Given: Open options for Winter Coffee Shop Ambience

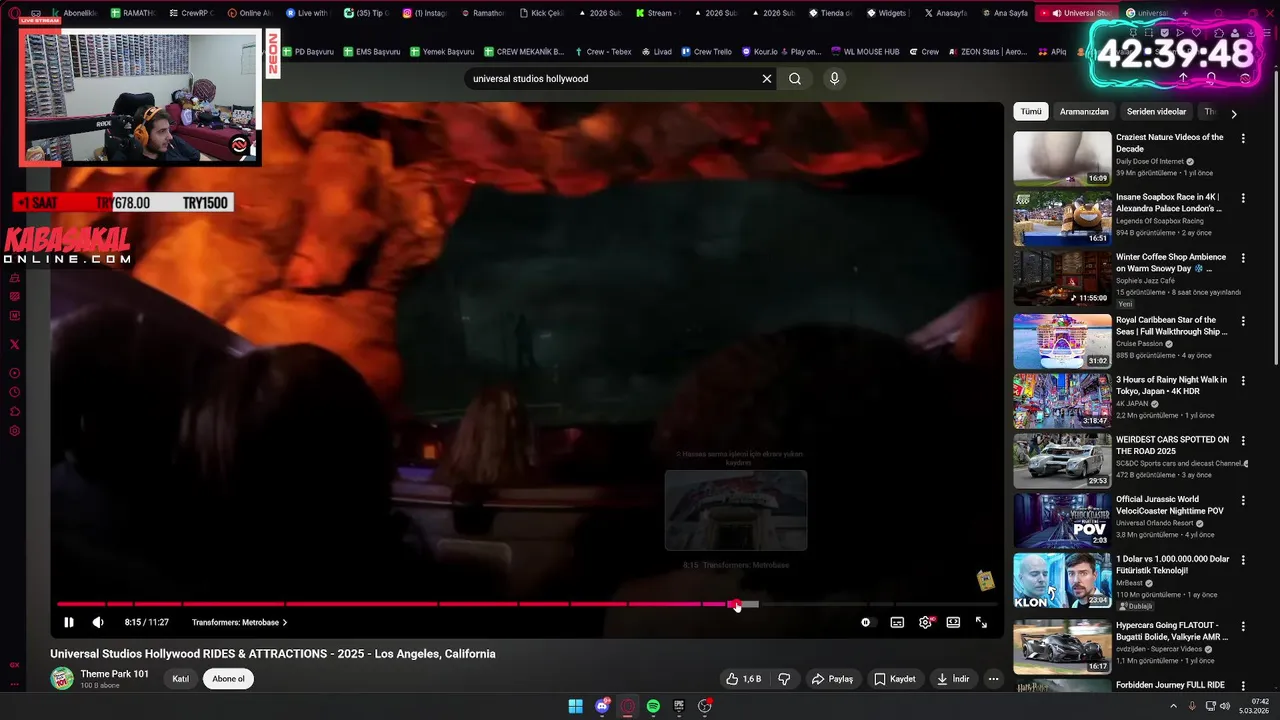Looking at the screenshot, I should point(1243,258).
